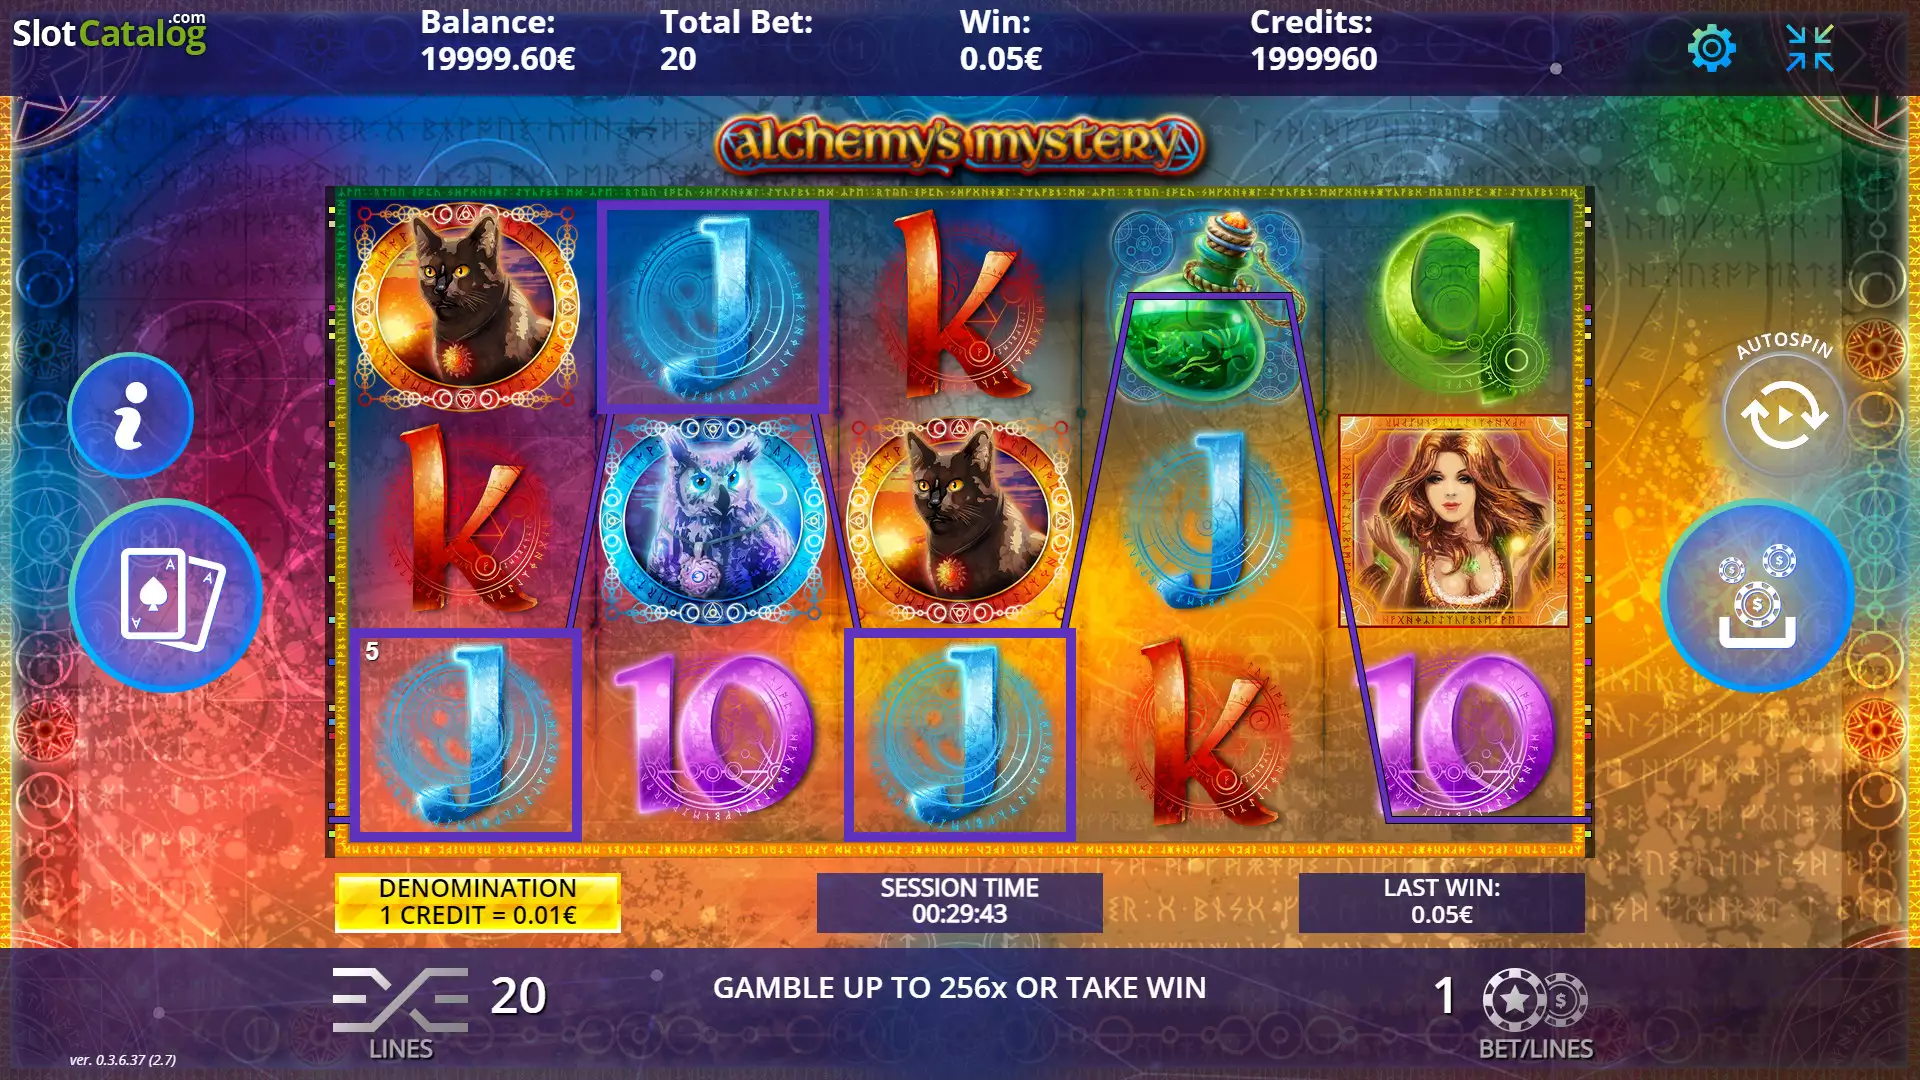Click the Session Time display

click(x=960, y=902)
